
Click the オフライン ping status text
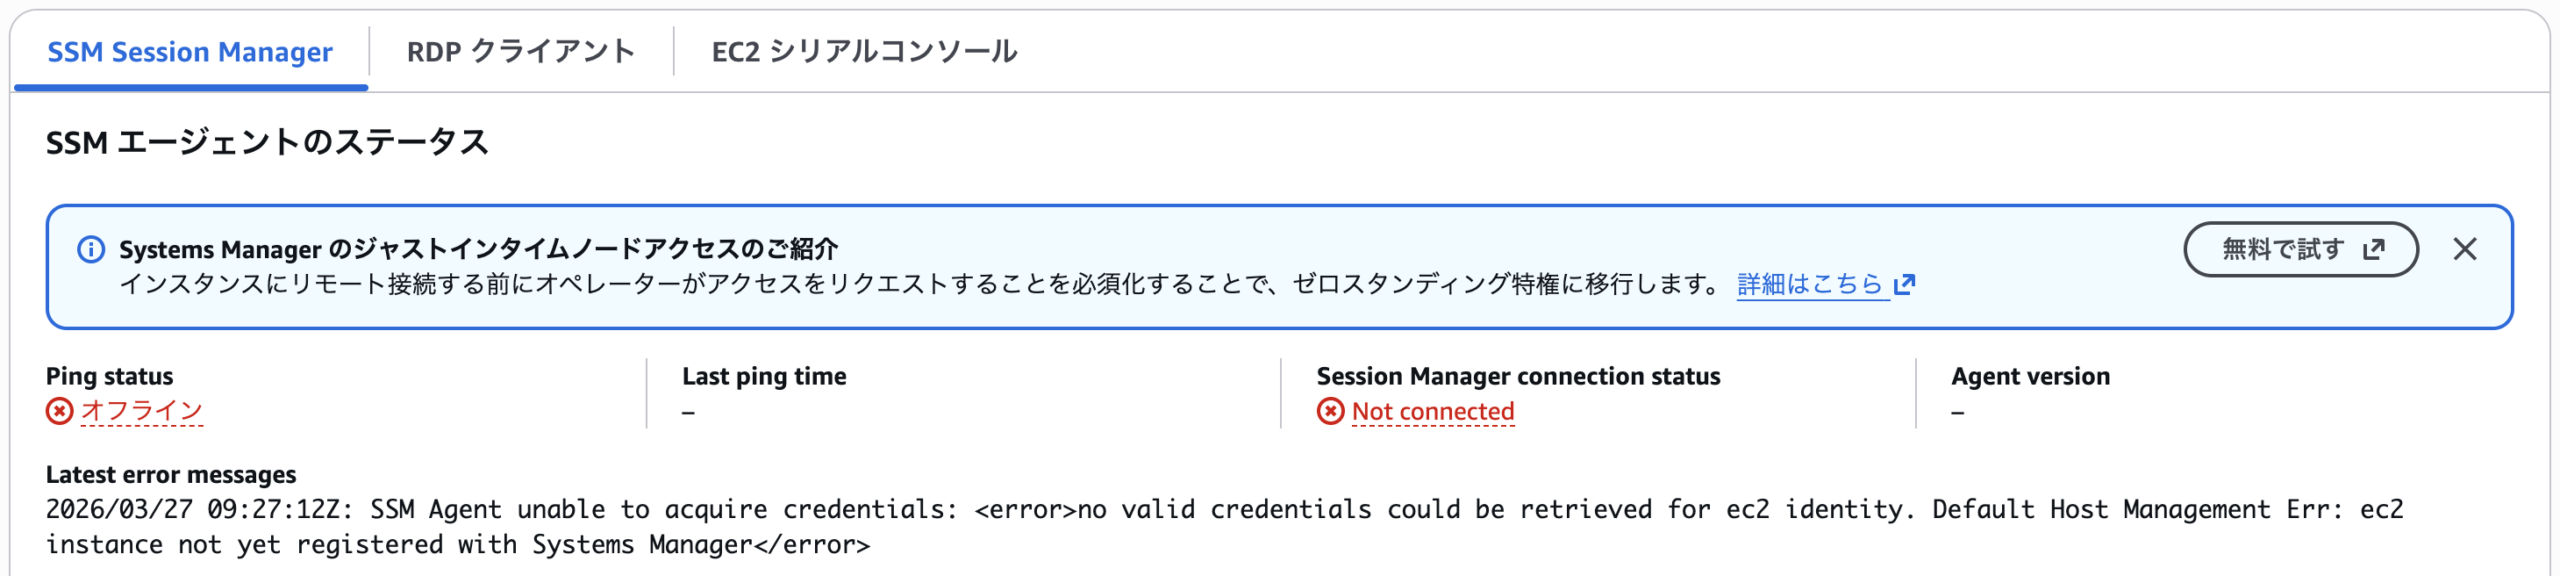click(x=142, y=411)
